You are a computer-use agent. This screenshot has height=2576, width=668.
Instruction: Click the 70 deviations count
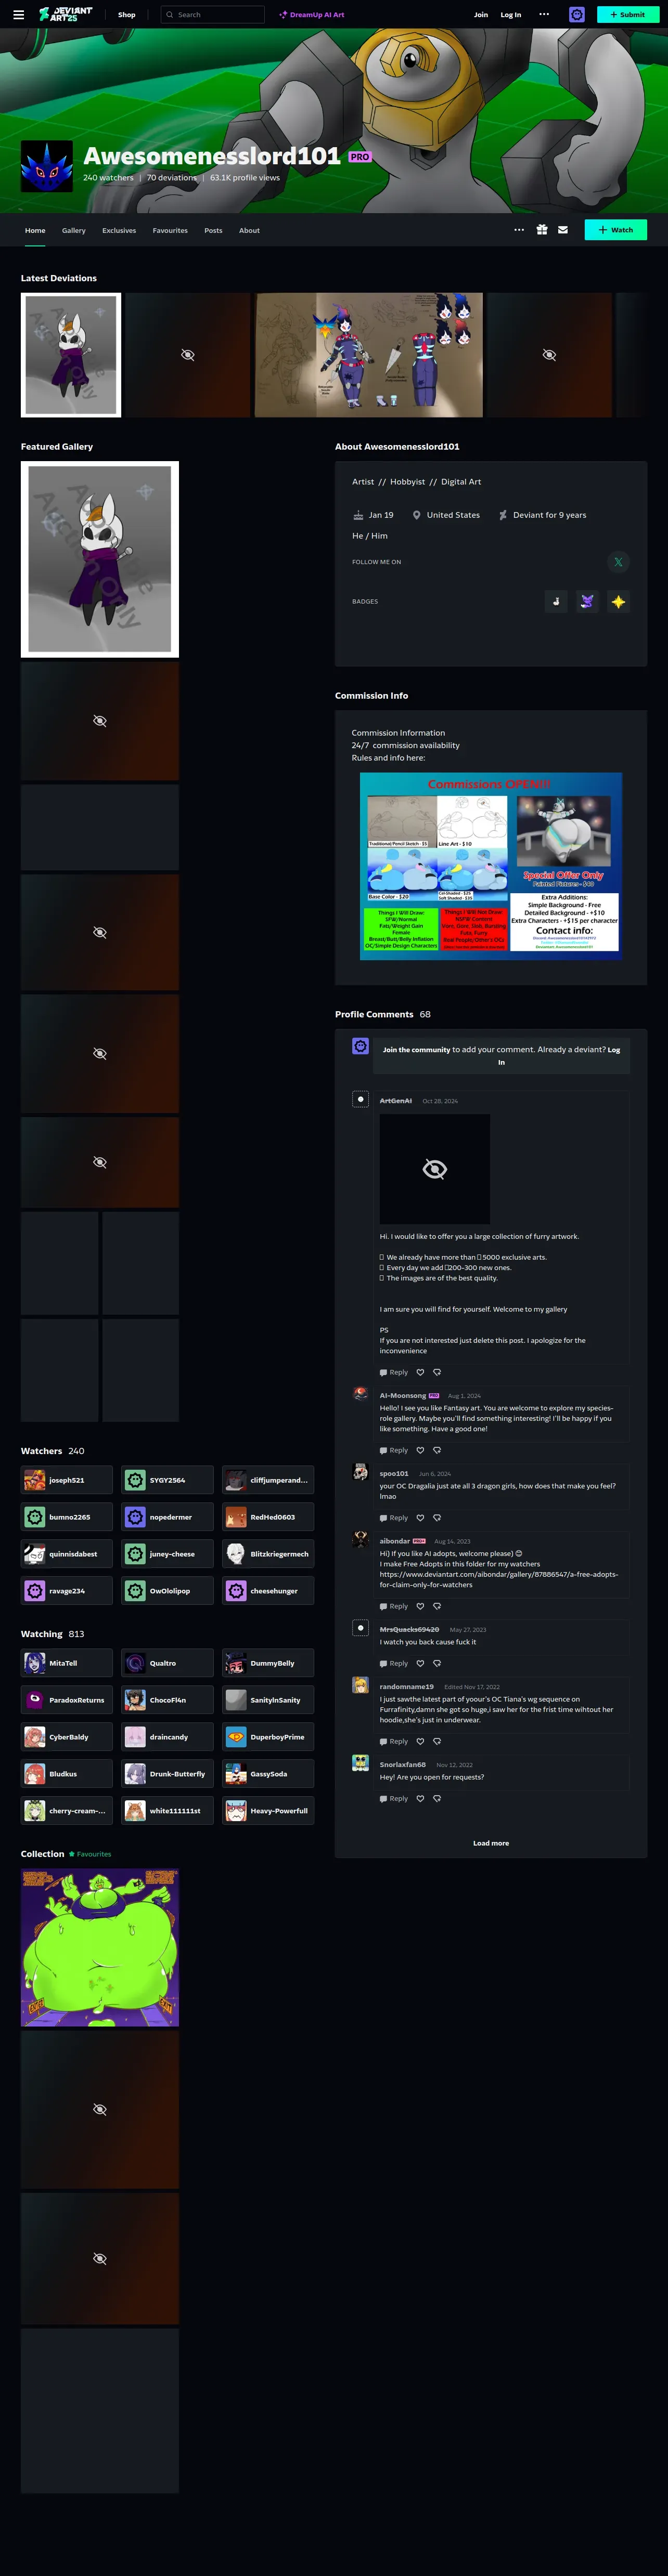[172, 178]
